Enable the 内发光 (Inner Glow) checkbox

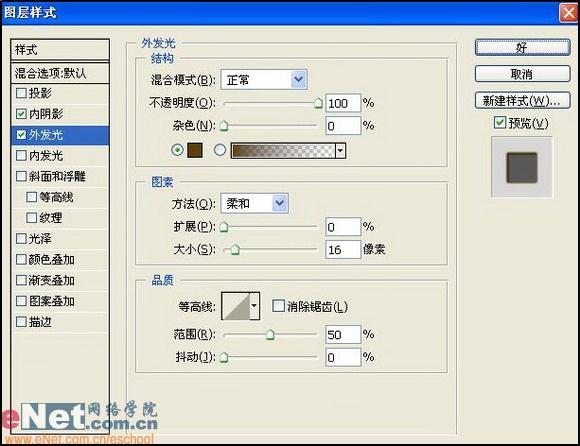pos(21,155)
